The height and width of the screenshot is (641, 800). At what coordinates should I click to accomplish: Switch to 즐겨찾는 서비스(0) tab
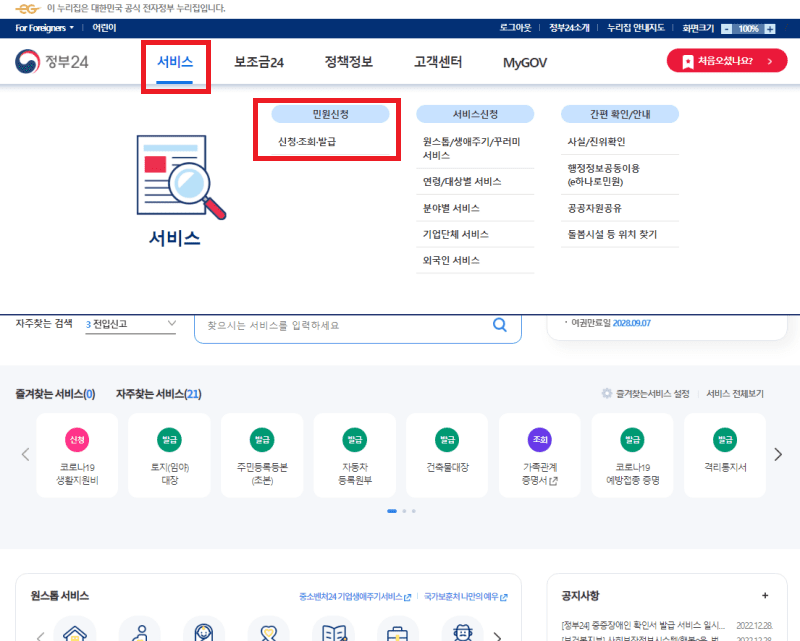tap(55, 394)
